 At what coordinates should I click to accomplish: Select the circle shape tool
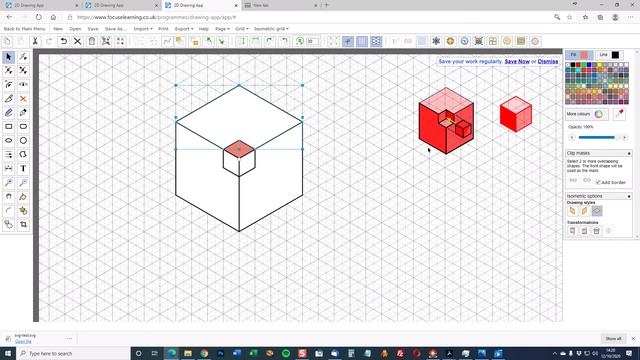23,140
